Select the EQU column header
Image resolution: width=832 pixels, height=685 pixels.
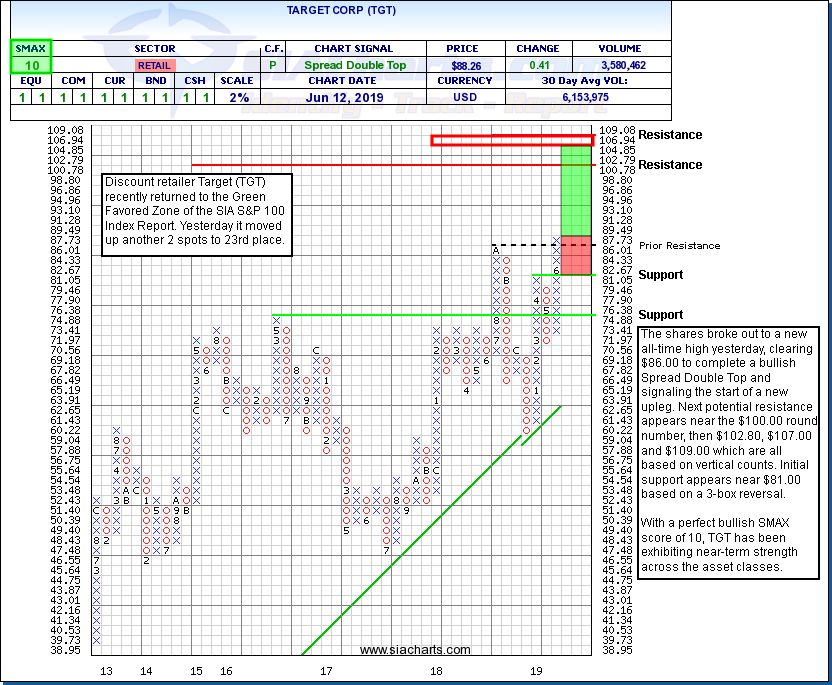[x=30, y=82]
